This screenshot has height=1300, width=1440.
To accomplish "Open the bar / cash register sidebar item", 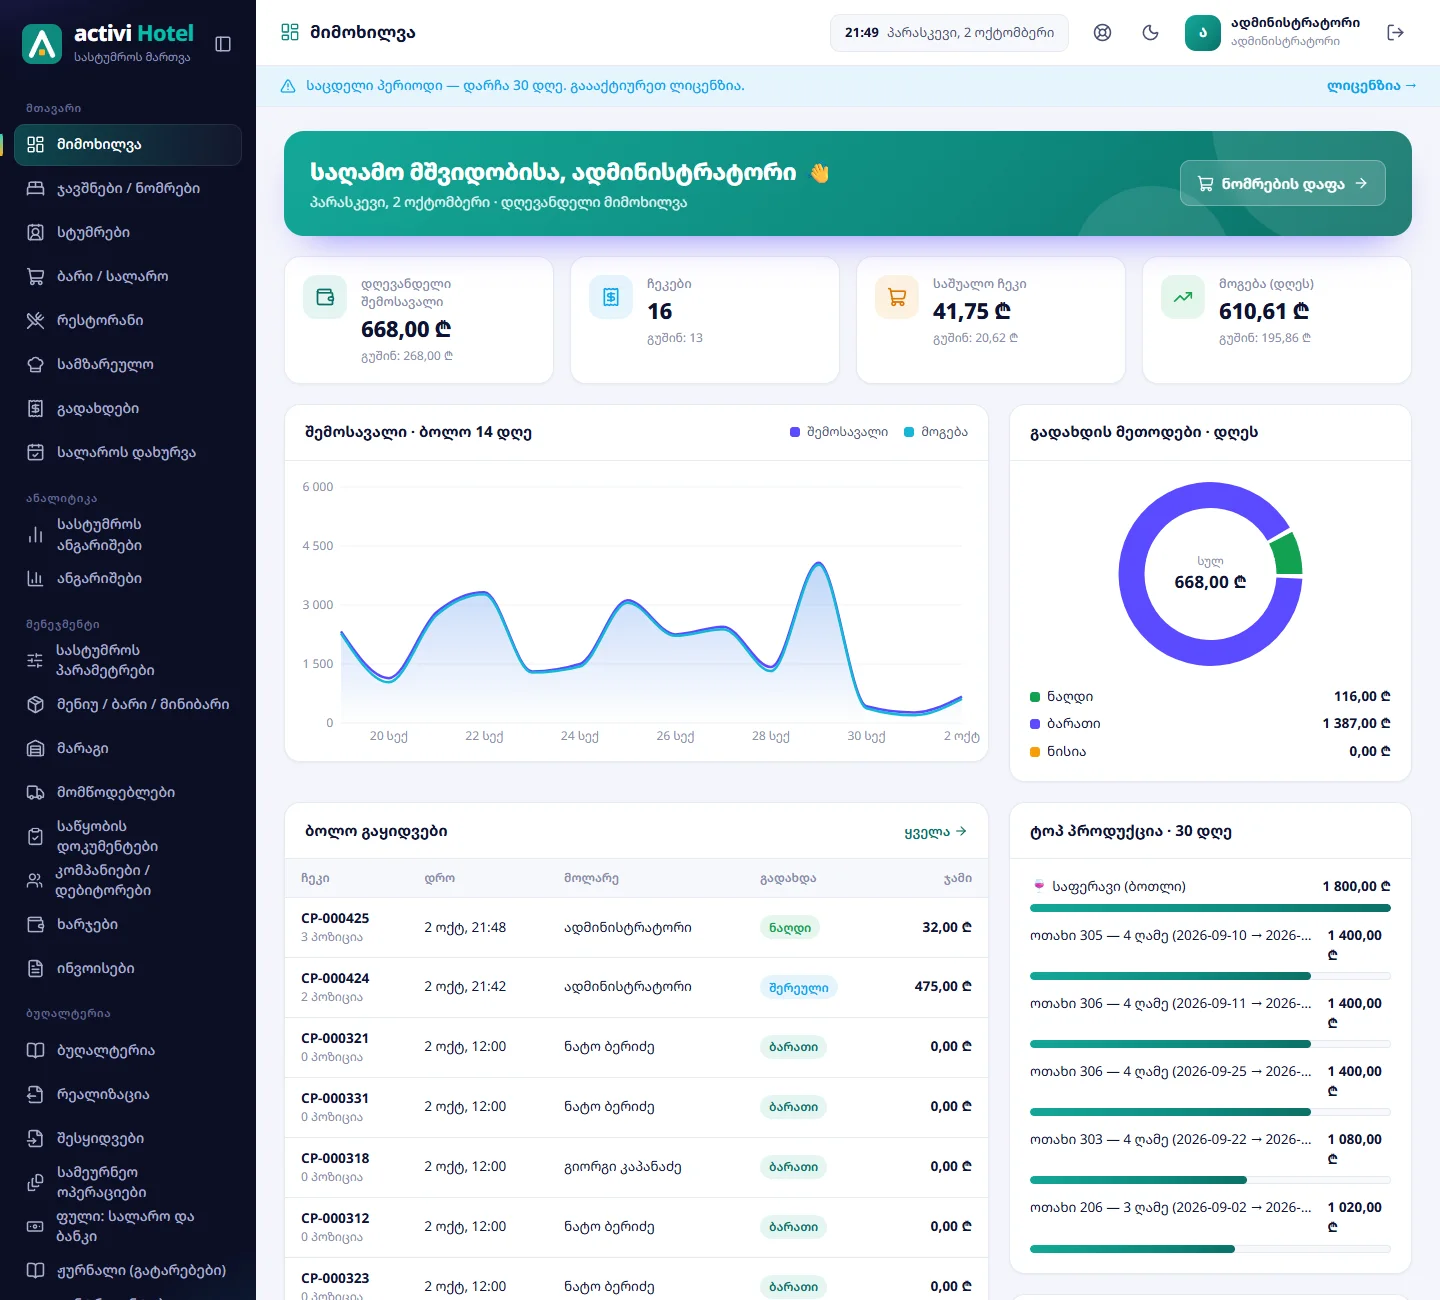I will 128,276.
